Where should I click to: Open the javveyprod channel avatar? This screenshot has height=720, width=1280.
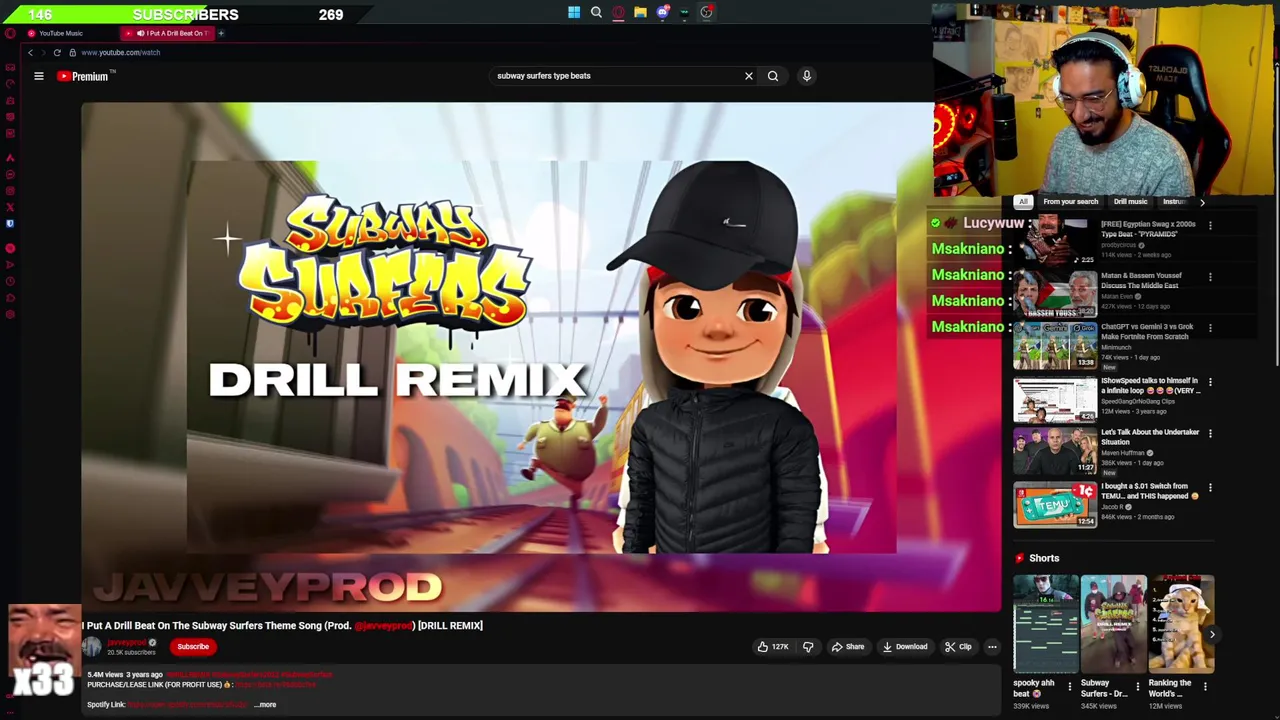click(92, 647)
